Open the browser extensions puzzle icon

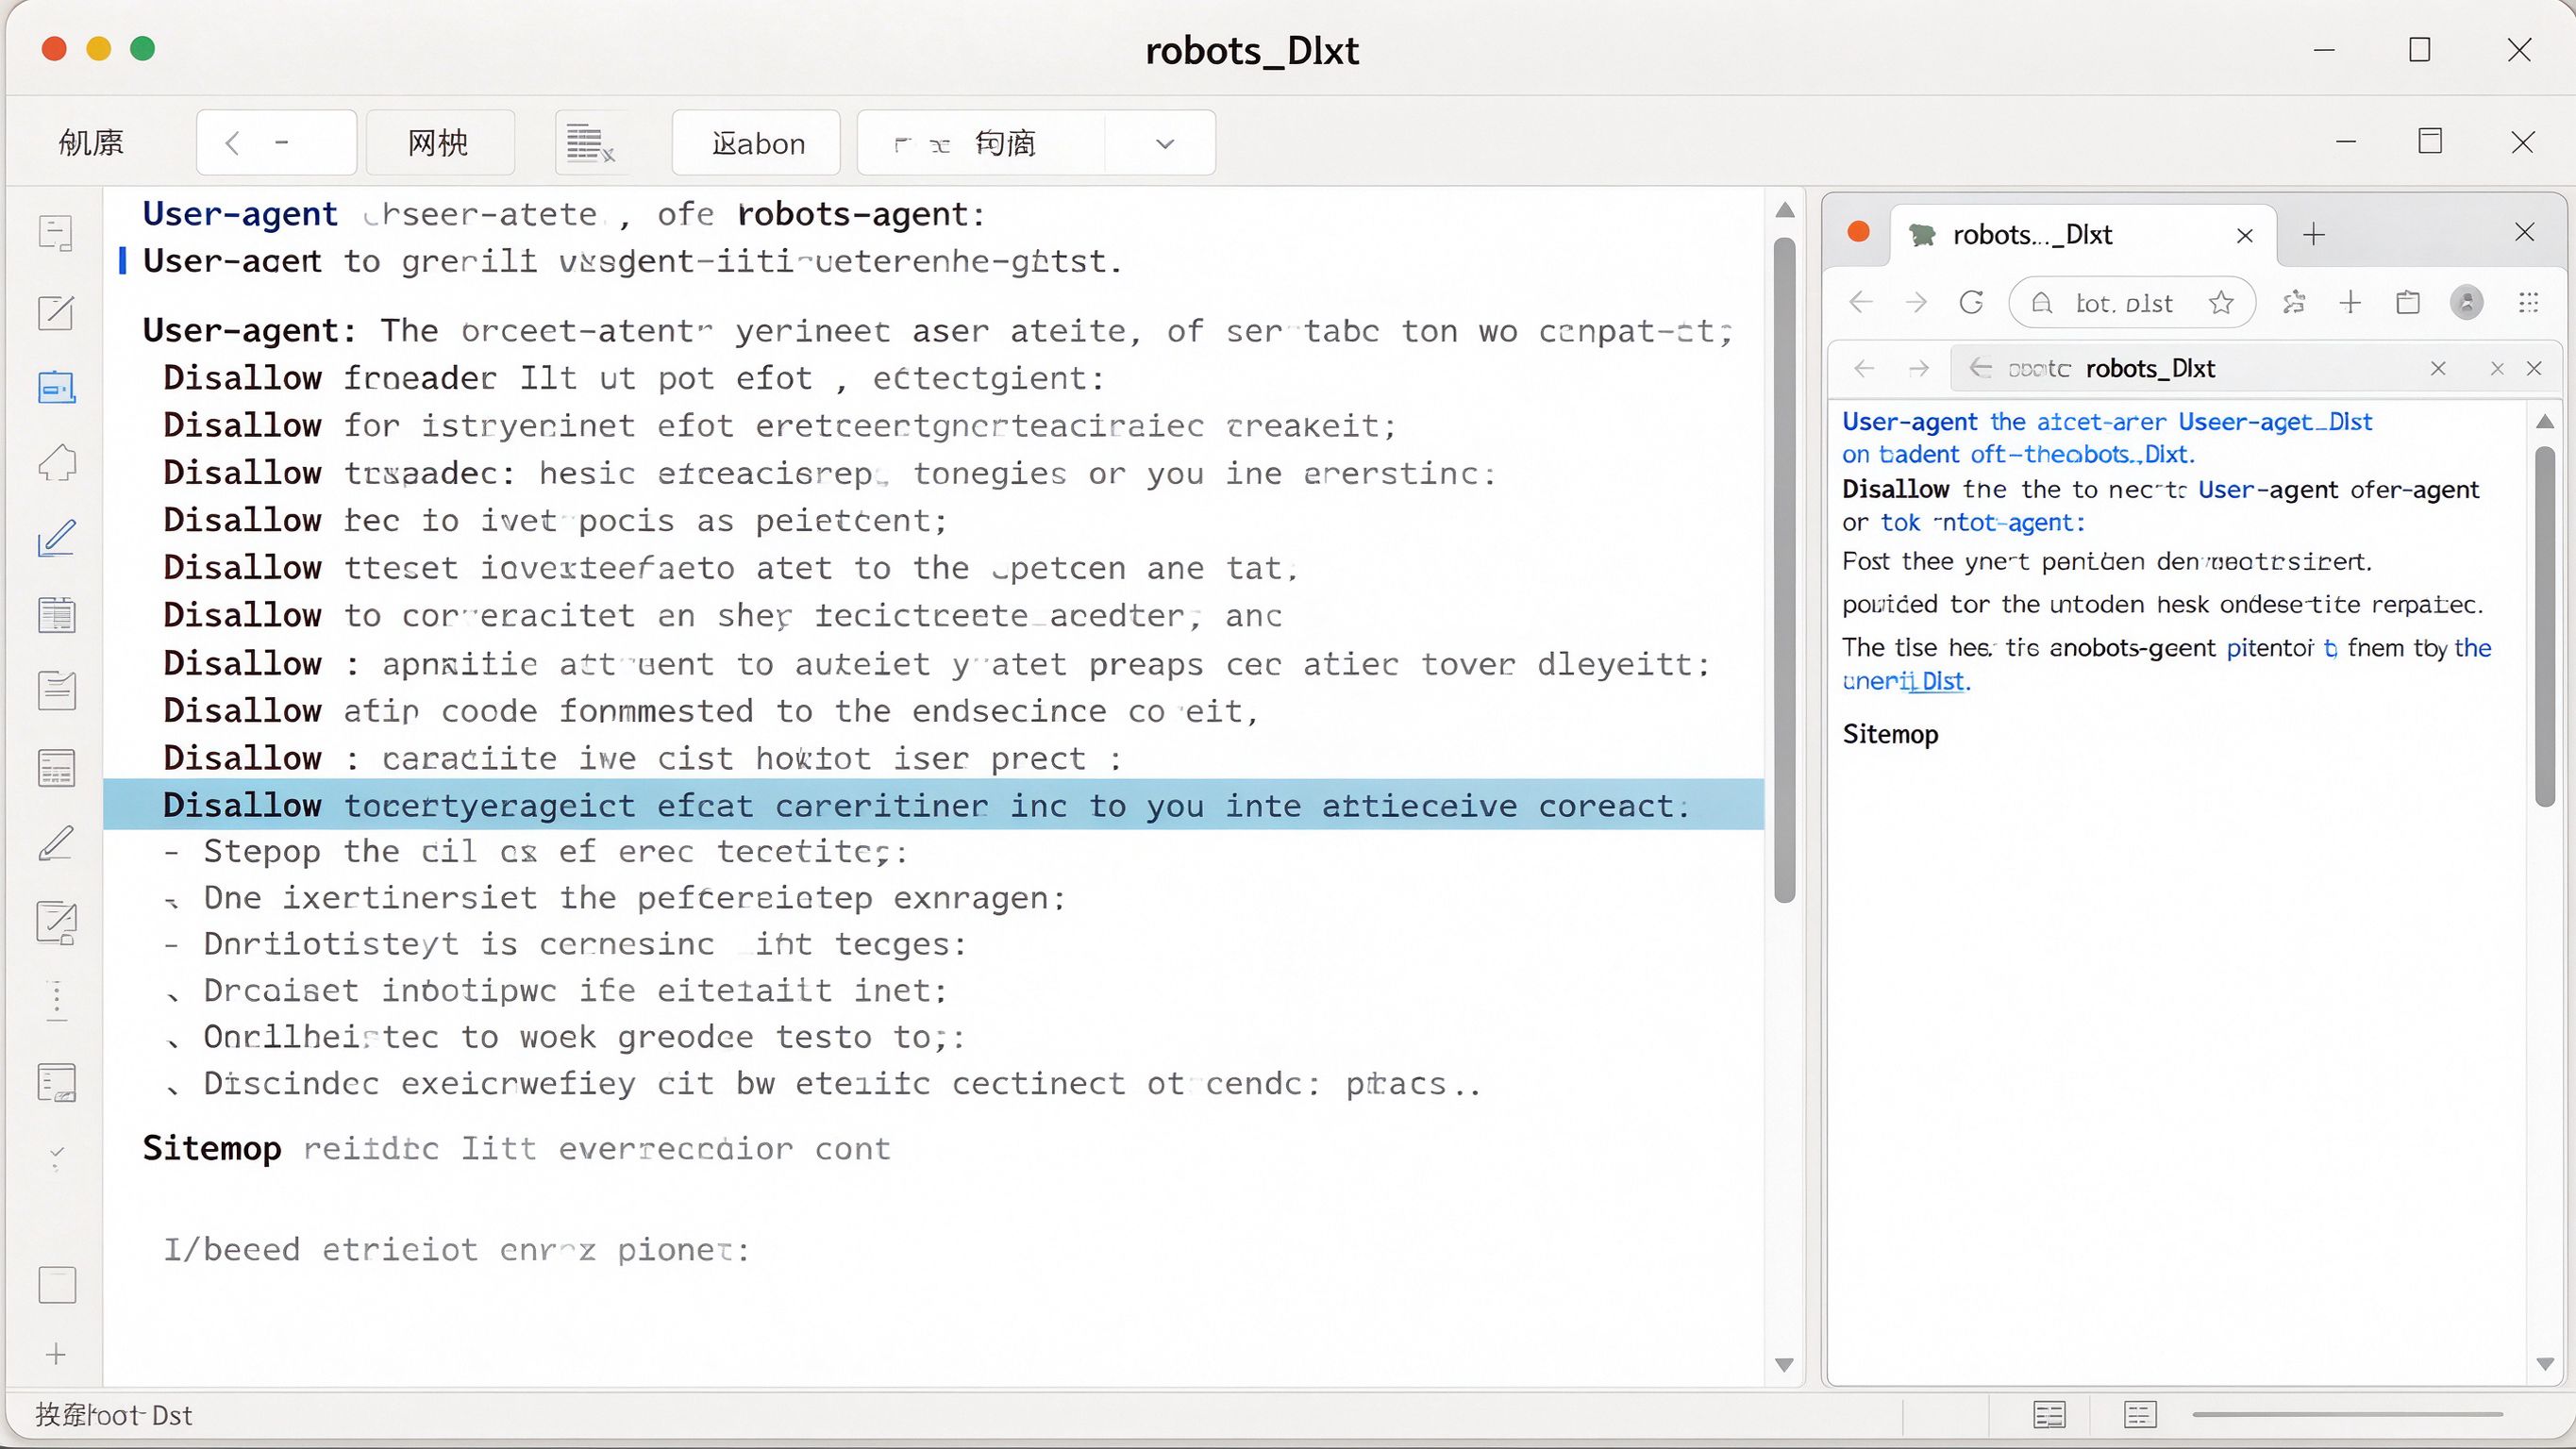click(2294, 303)
